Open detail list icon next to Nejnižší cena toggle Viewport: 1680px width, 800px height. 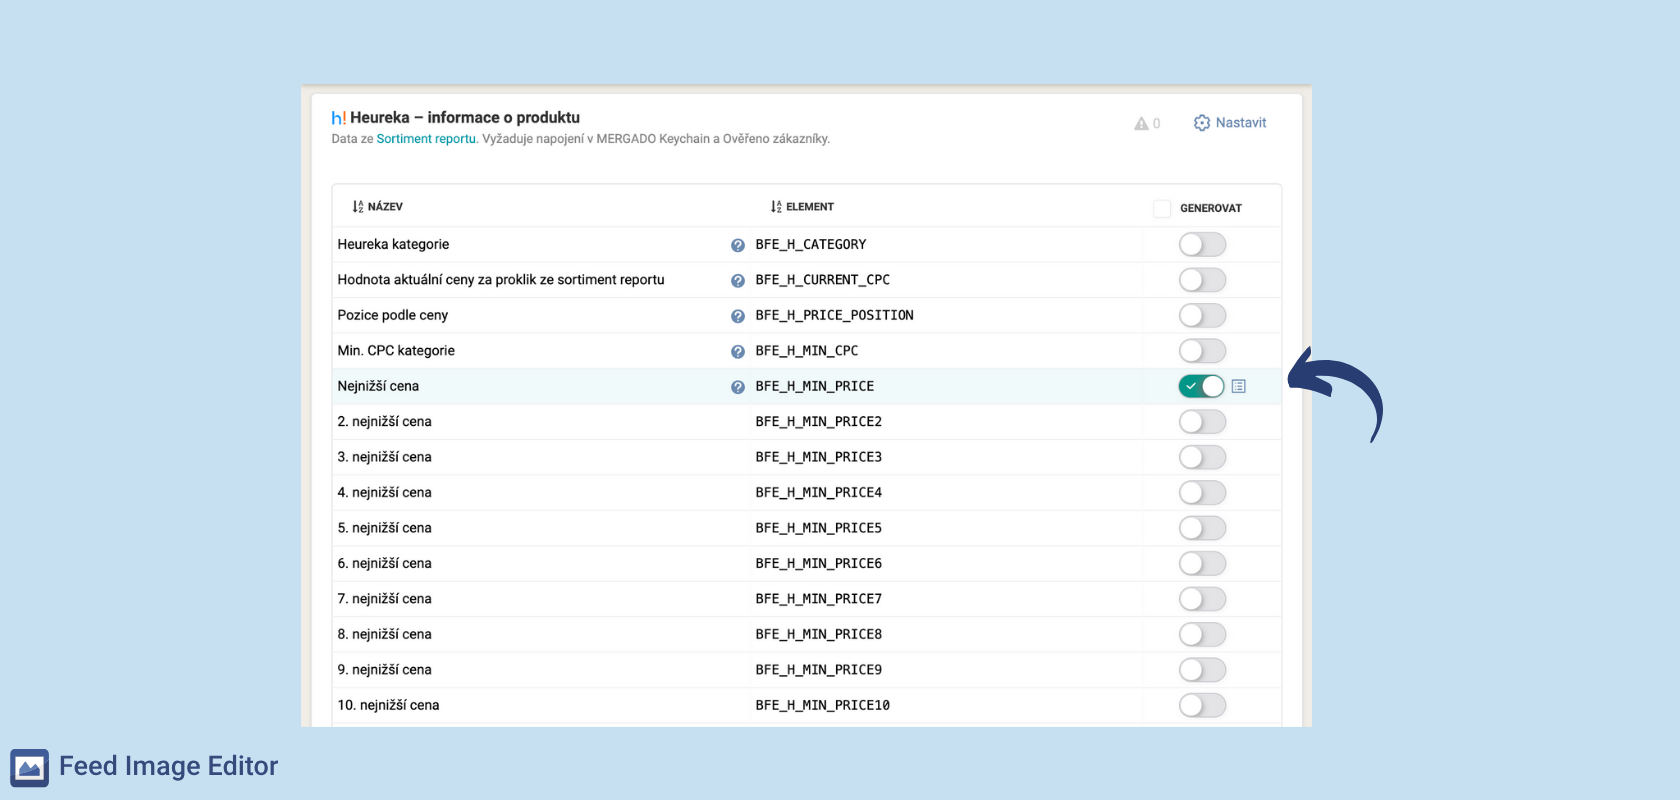click(1239, 386)
